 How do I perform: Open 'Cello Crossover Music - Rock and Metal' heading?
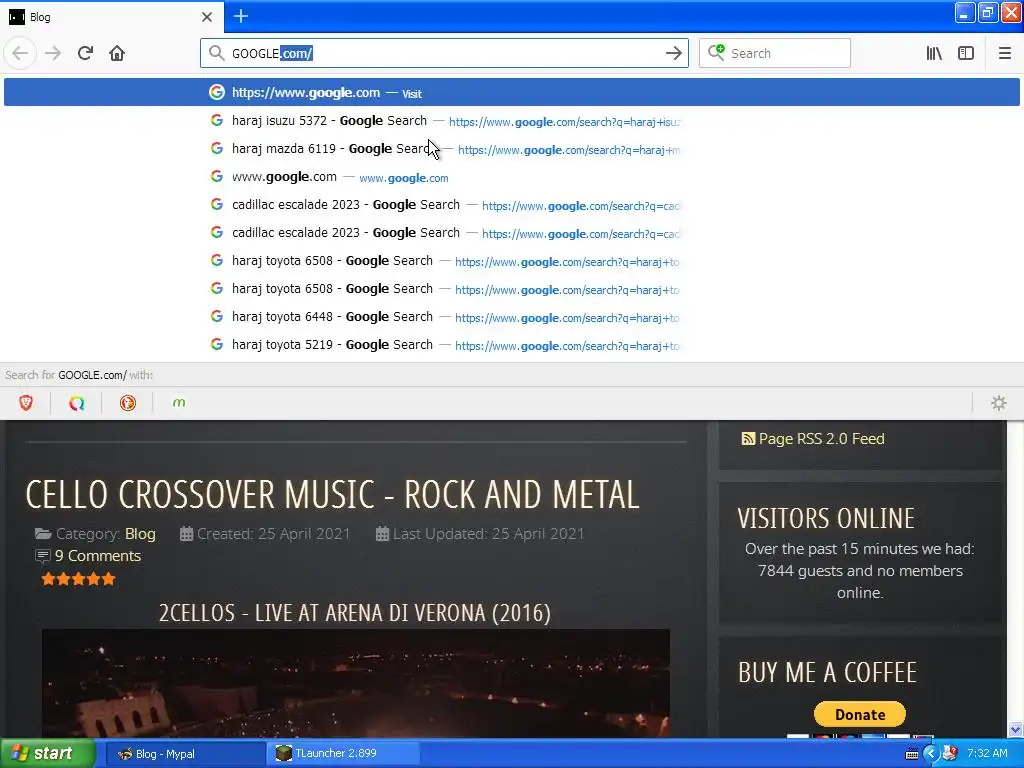332,494
